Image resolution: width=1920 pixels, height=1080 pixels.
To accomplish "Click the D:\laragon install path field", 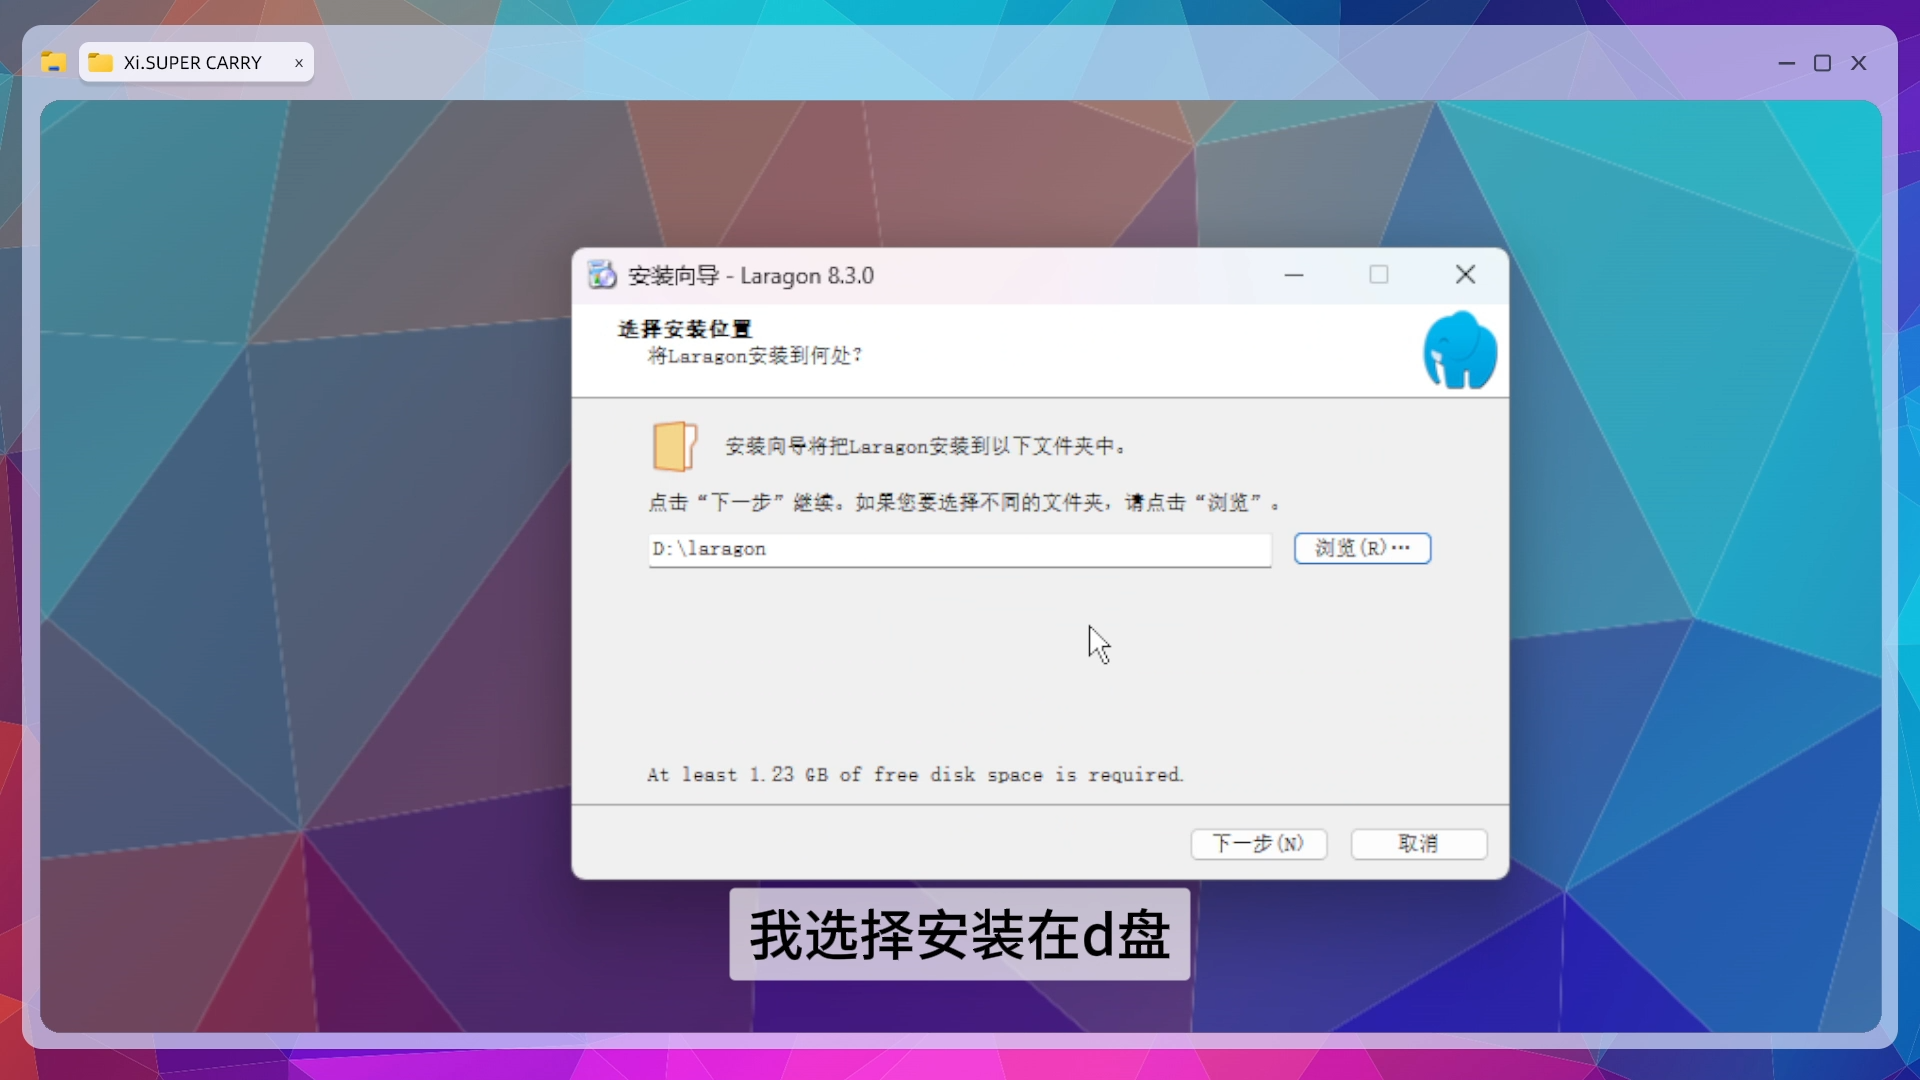I will tap(958, 549).
